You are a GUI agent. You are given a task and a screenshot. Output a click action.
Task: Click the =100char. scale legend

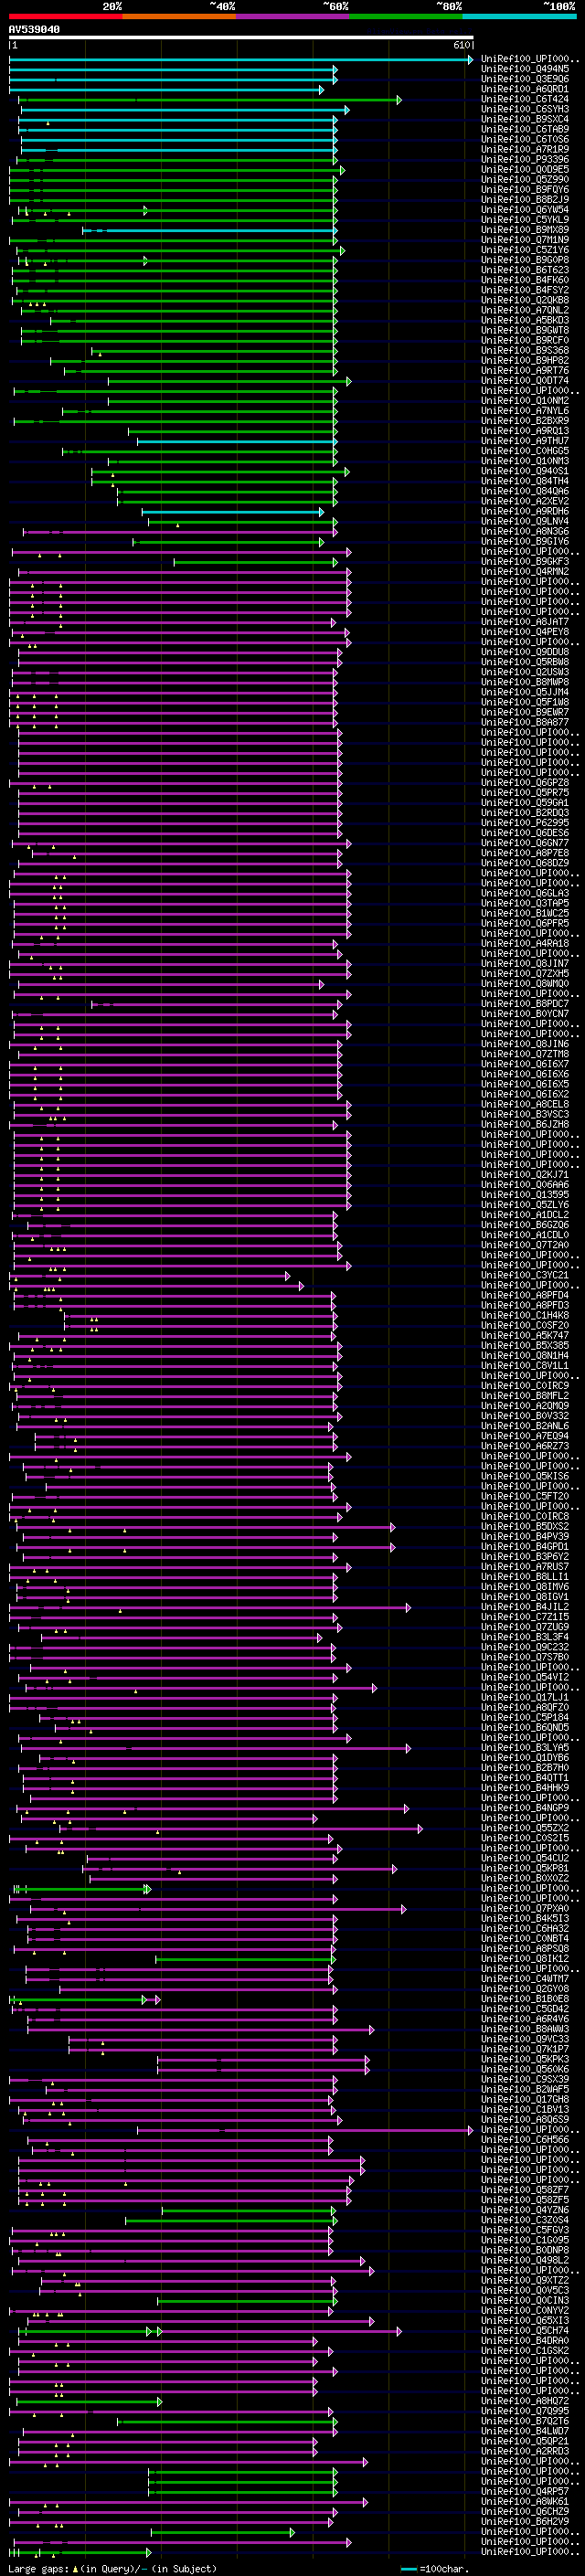click(x=433, y=2569)
